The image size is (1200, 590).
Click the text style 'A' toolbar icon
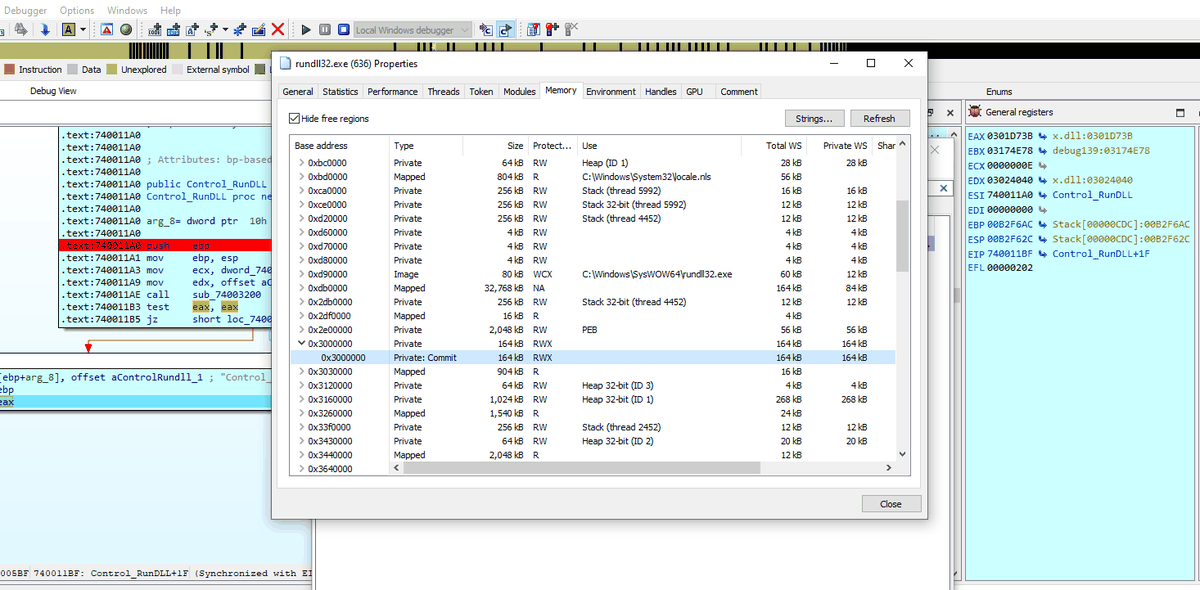click(68, 30)
